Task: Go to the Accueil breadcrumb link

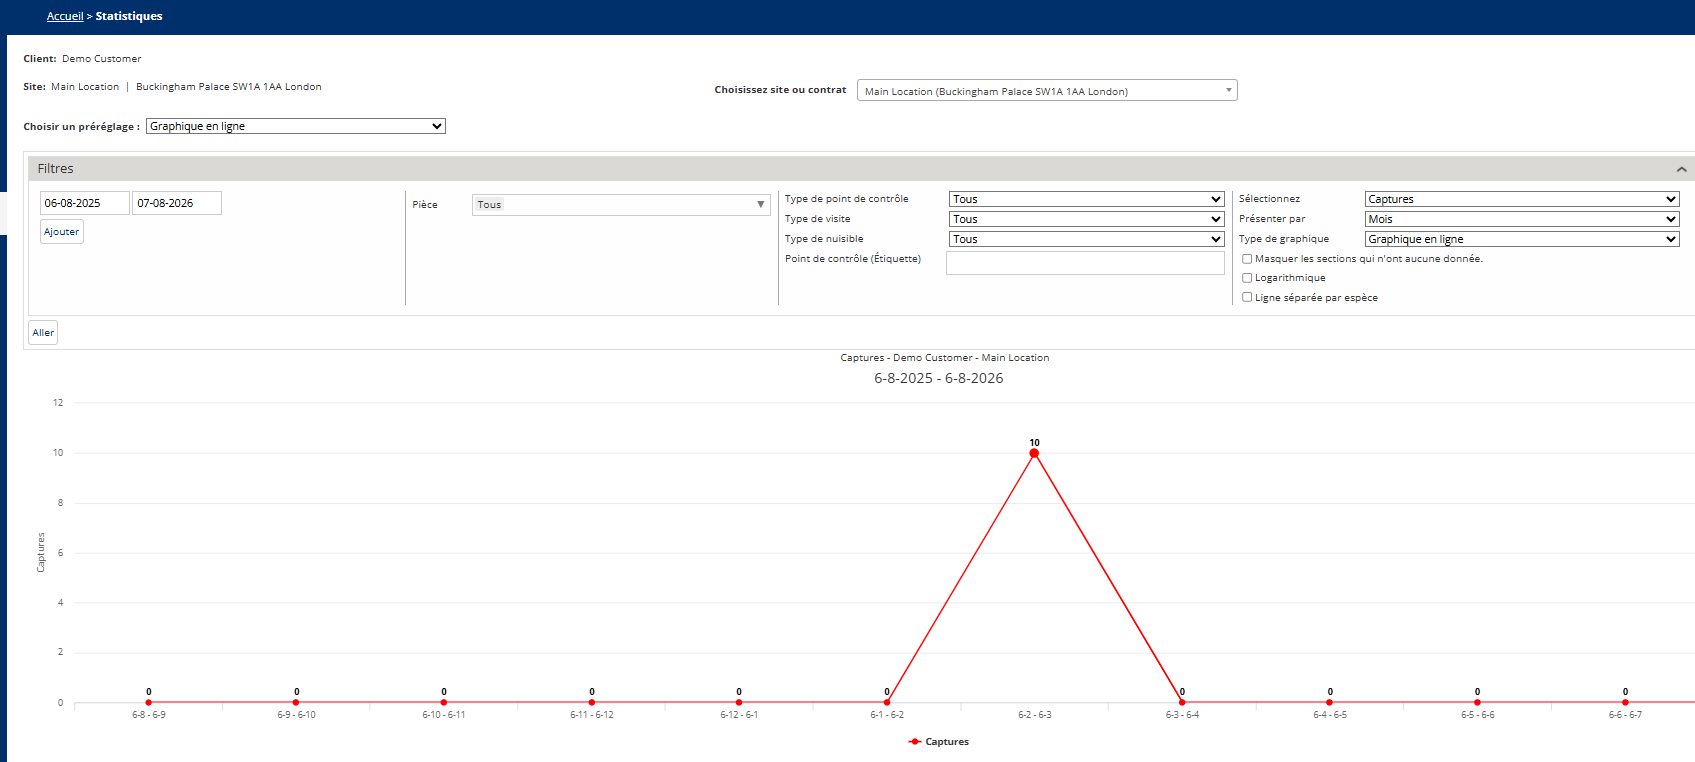Action: [65, 16]
